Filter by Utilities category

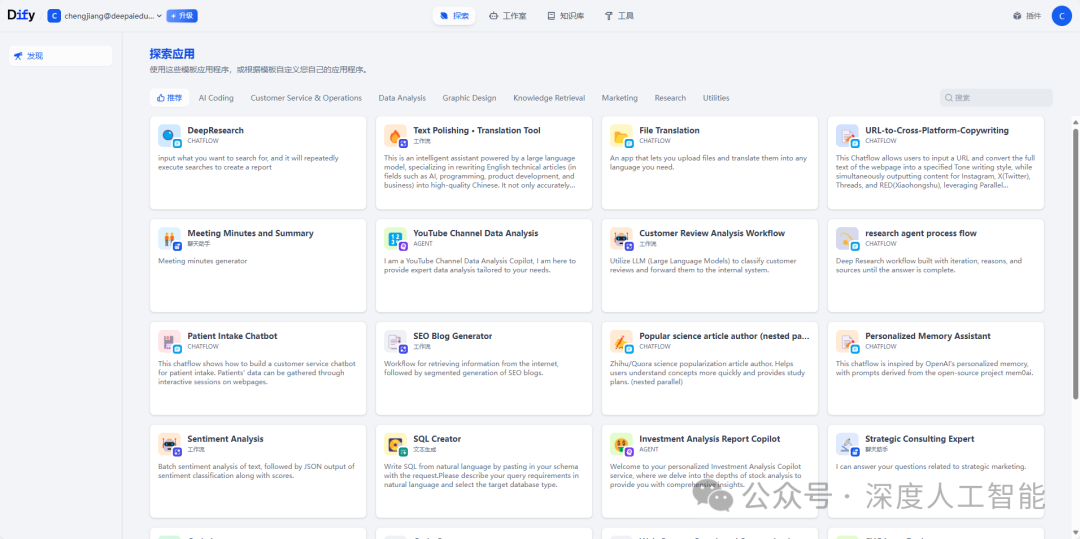[716, 98]
